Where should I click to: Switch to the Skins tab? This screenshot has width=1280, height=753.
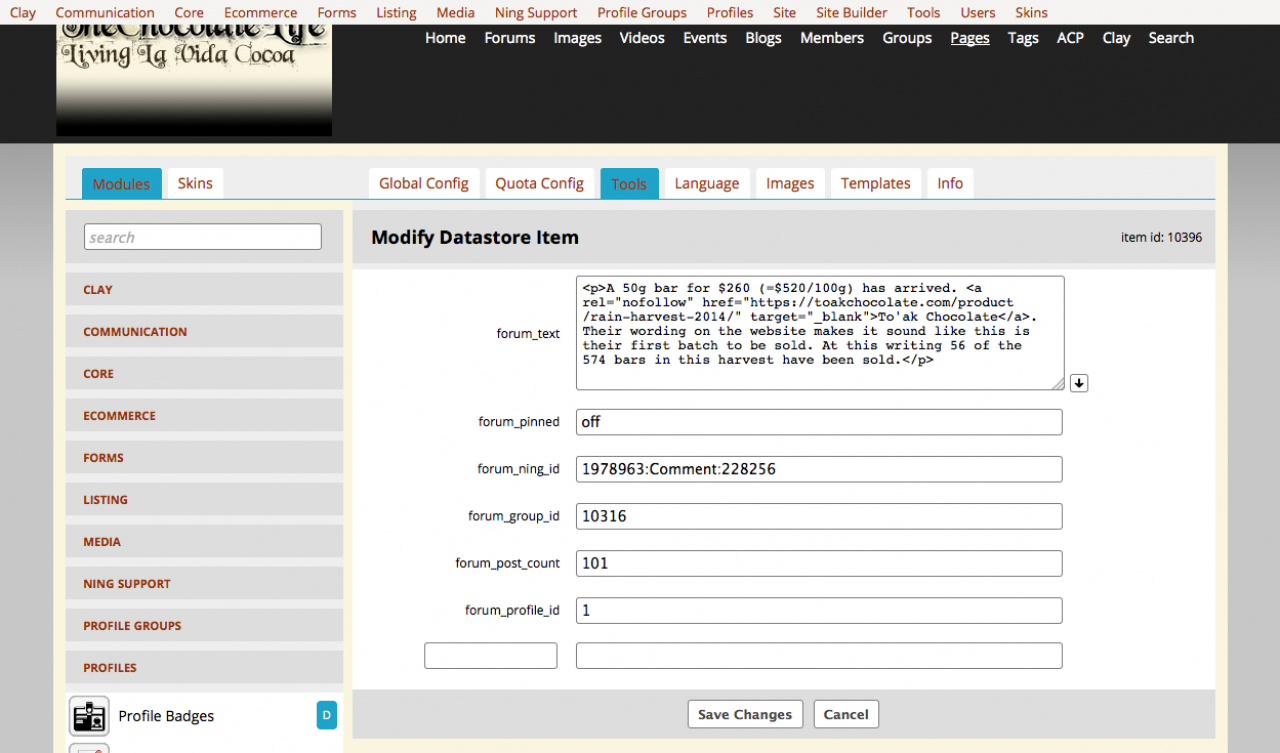click(x=195, y=183)
